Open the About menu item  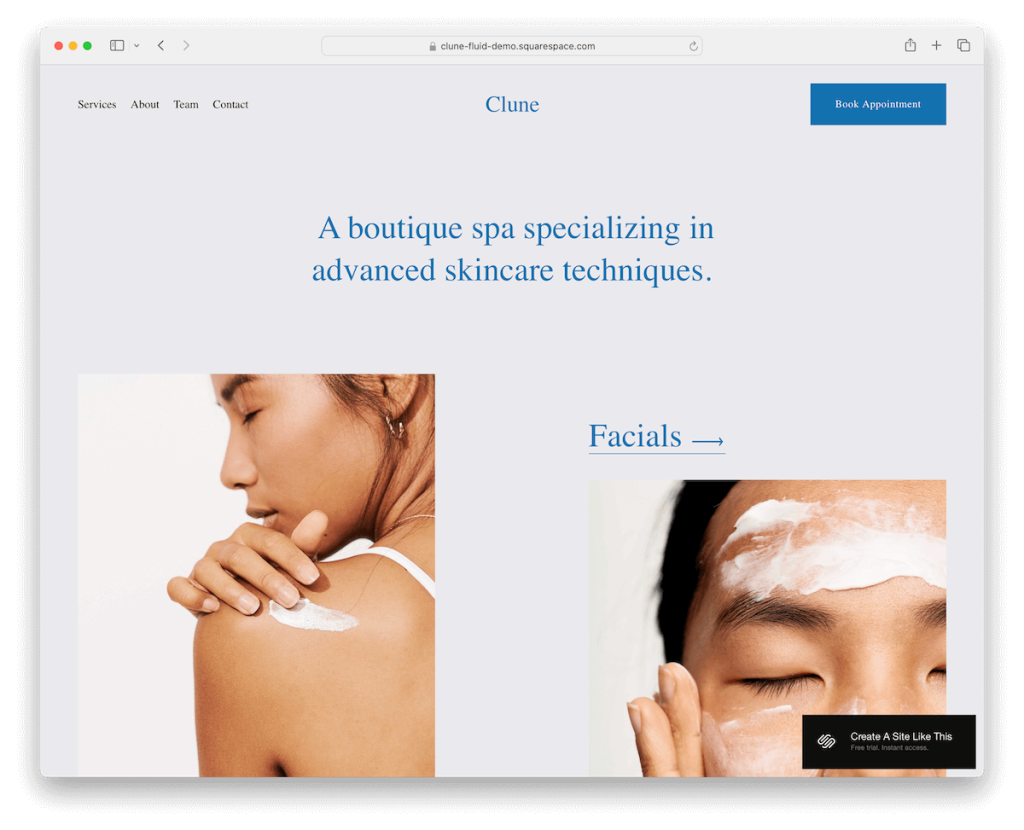145,104
